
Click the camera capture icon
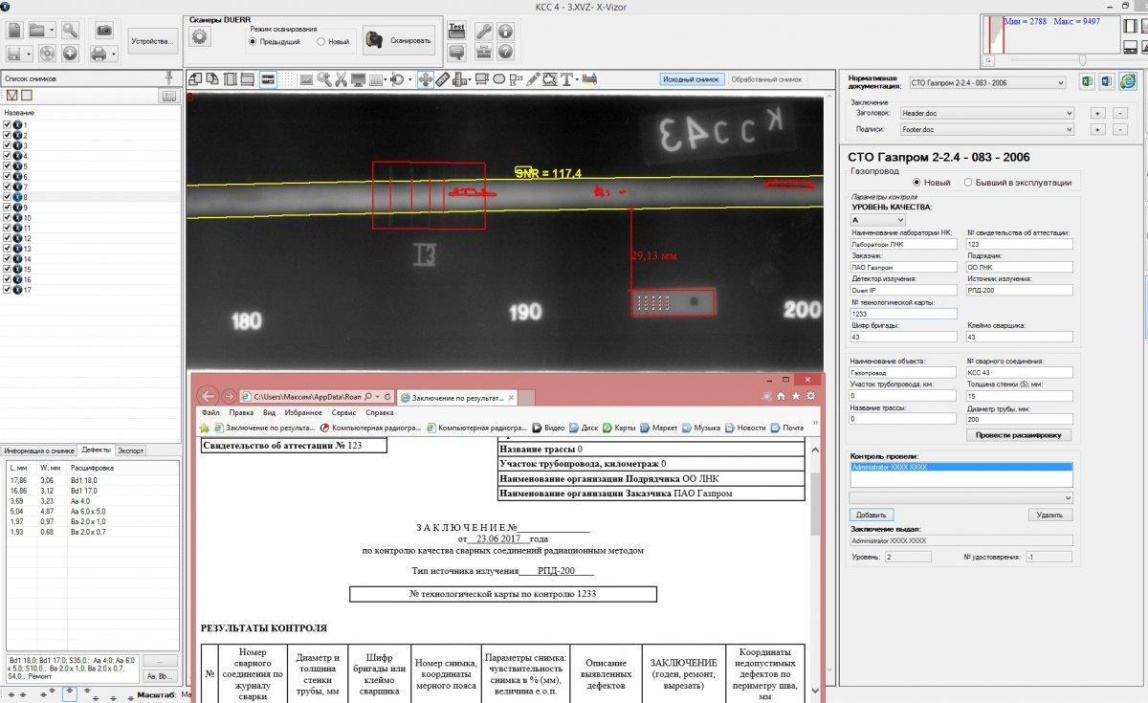point(104,31)
